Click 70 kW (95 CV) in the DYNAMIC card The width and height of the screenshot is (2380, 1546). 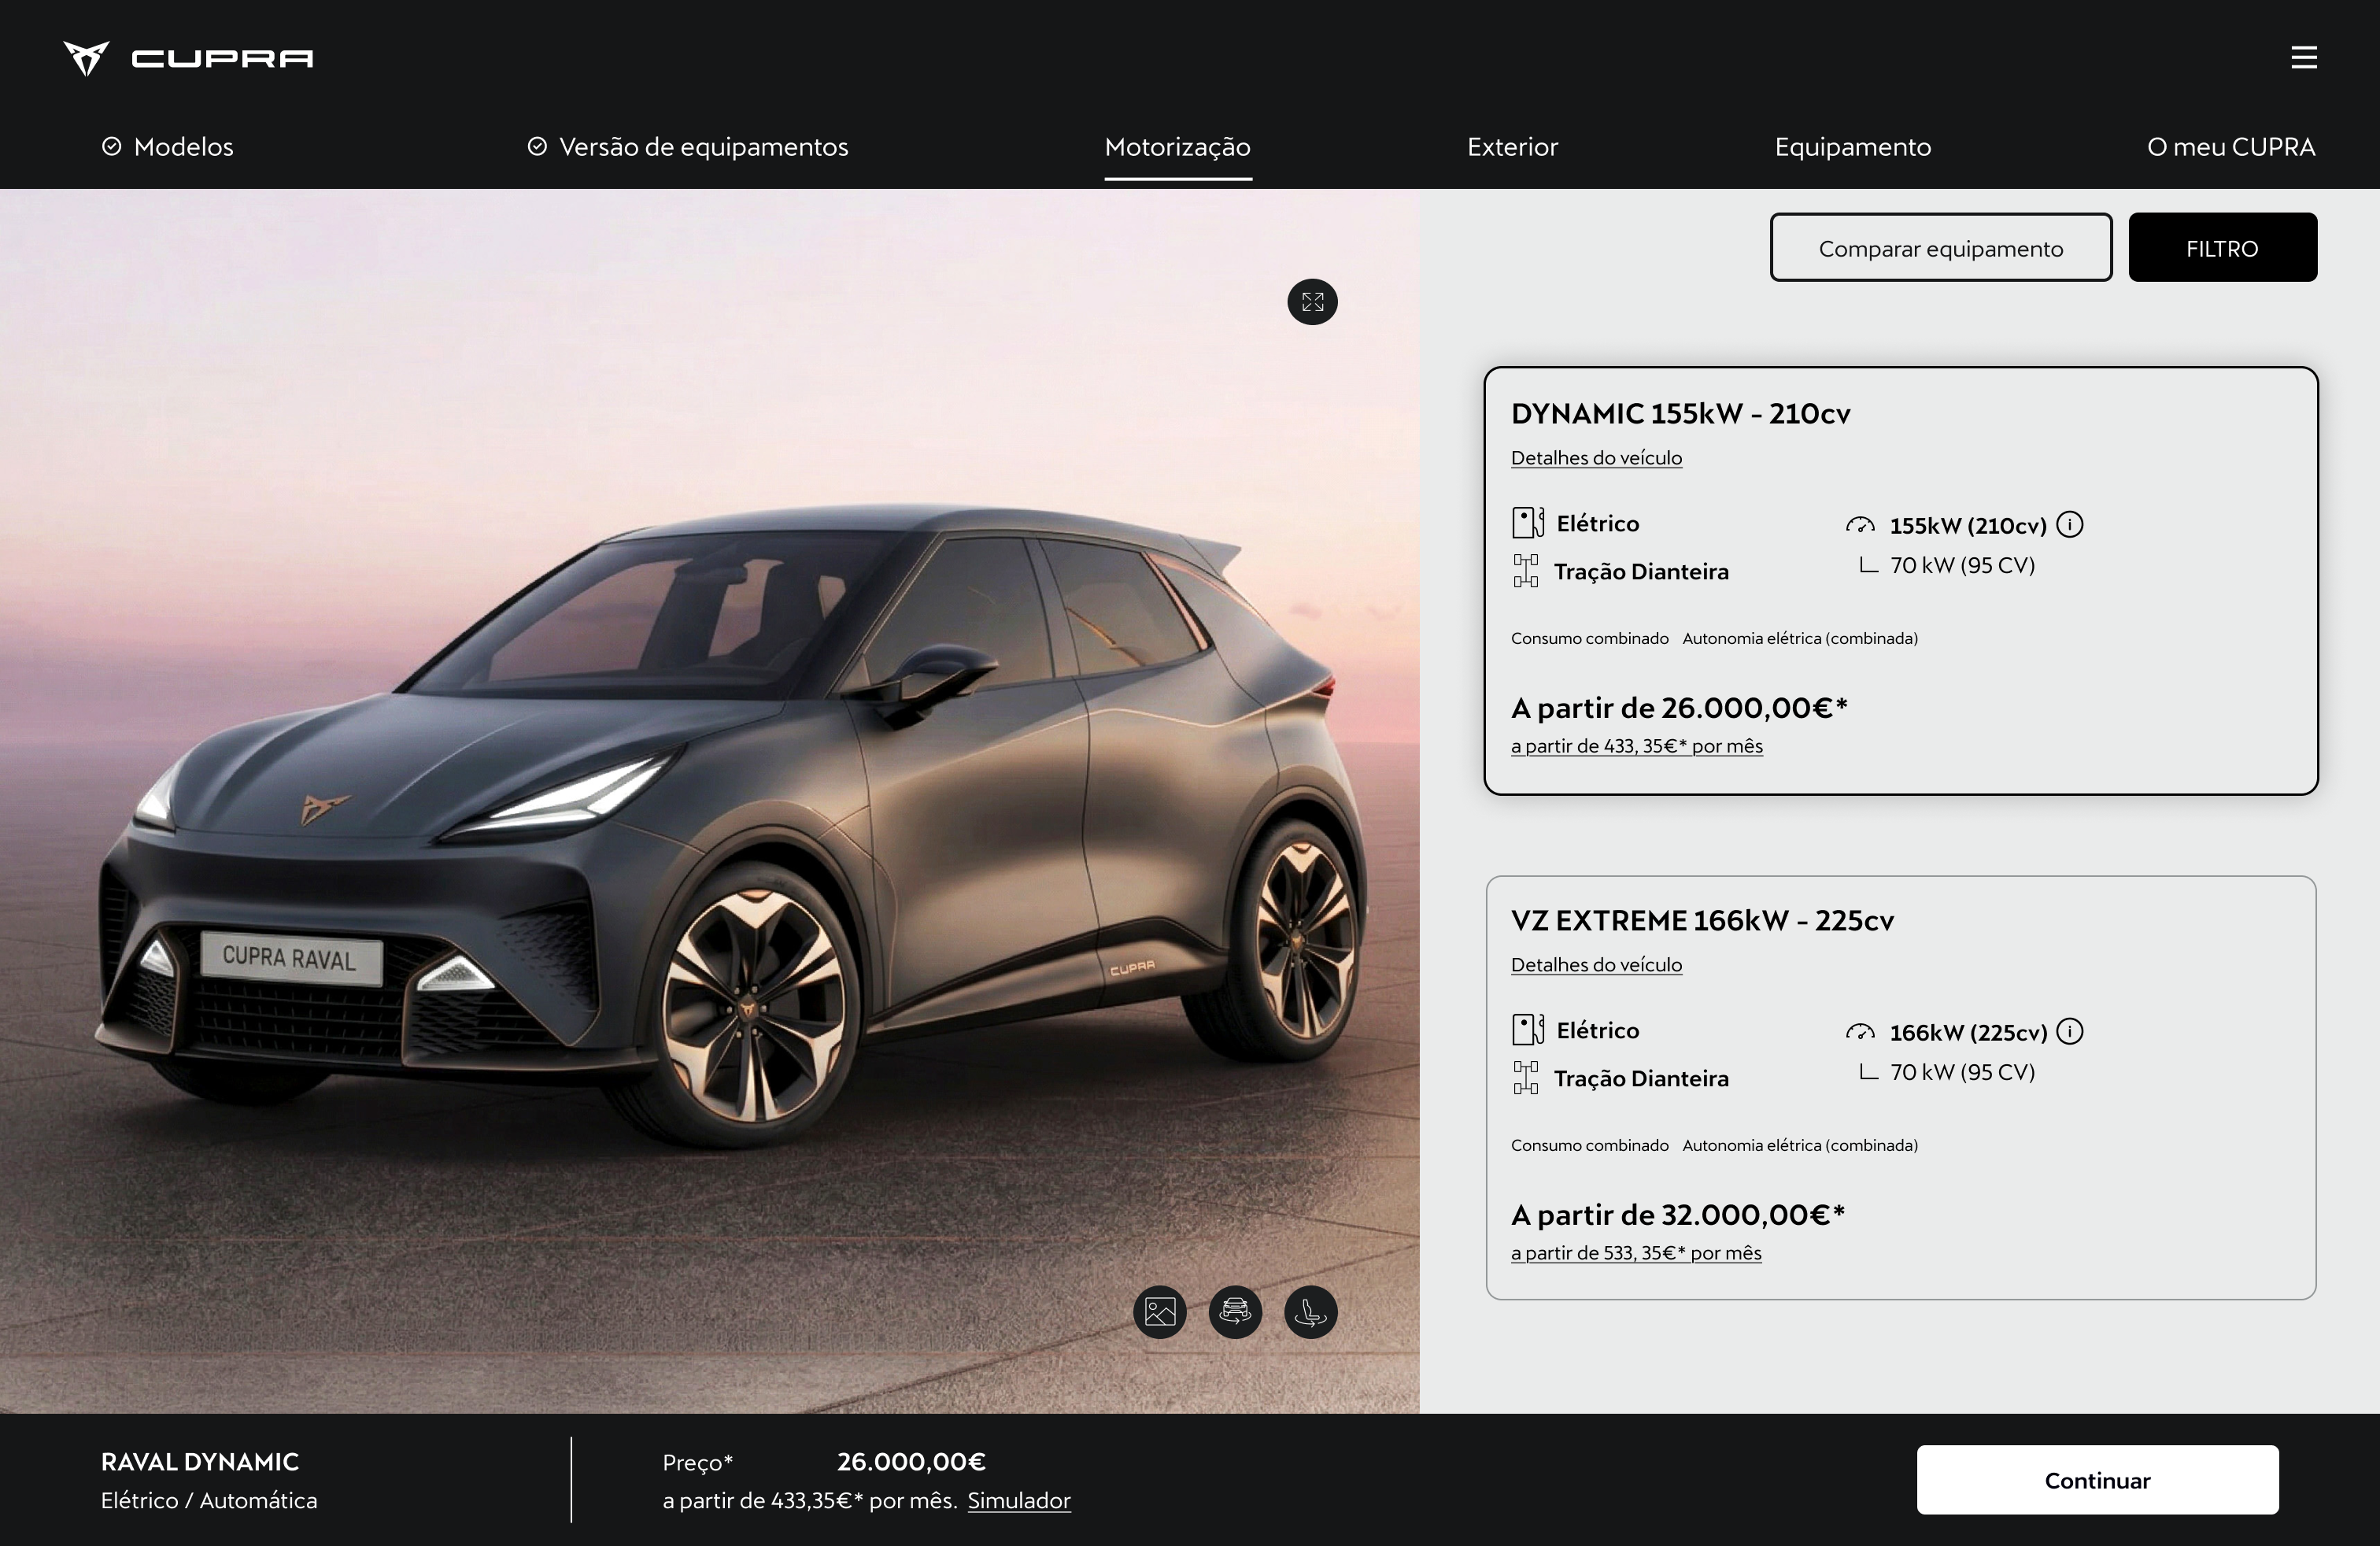click(x=1962, y=565)
